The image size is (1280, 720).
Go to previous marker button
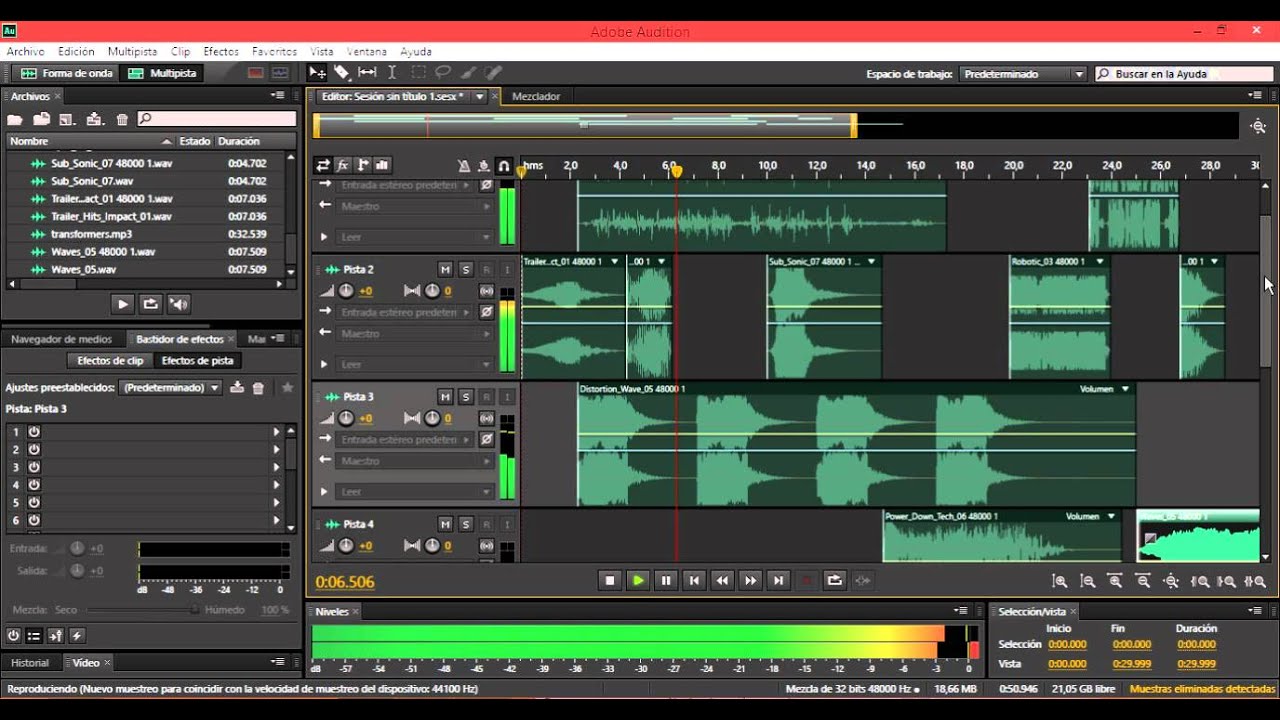pyautogui.click(x=694, y=580)
